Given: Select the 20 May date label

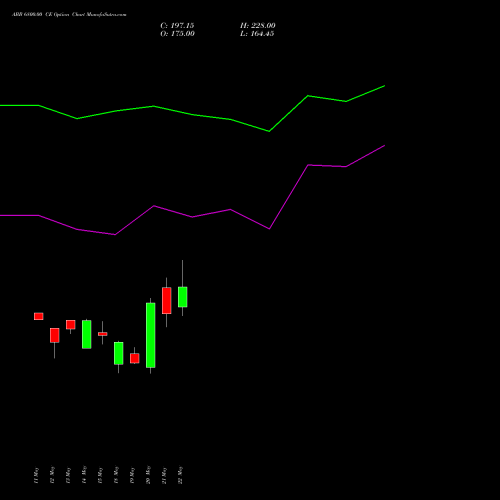Looking at the screenshot, I should pyautogui.click(x=148, y=475).
